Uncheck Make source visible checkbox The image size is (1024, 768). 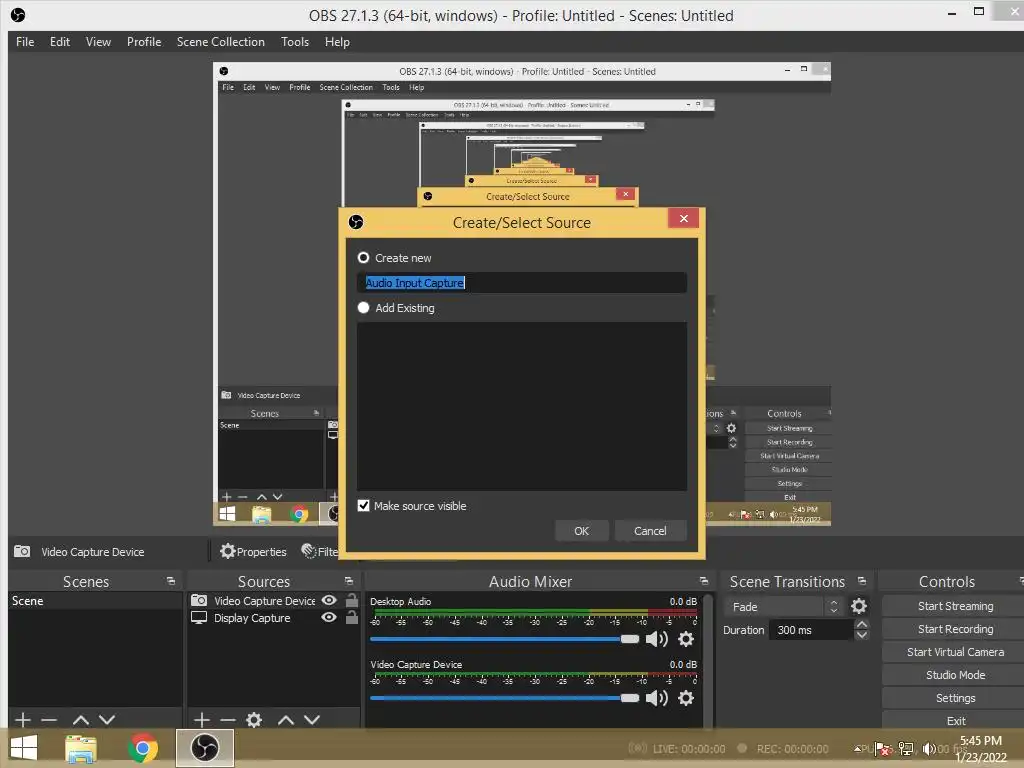point(364,505)
